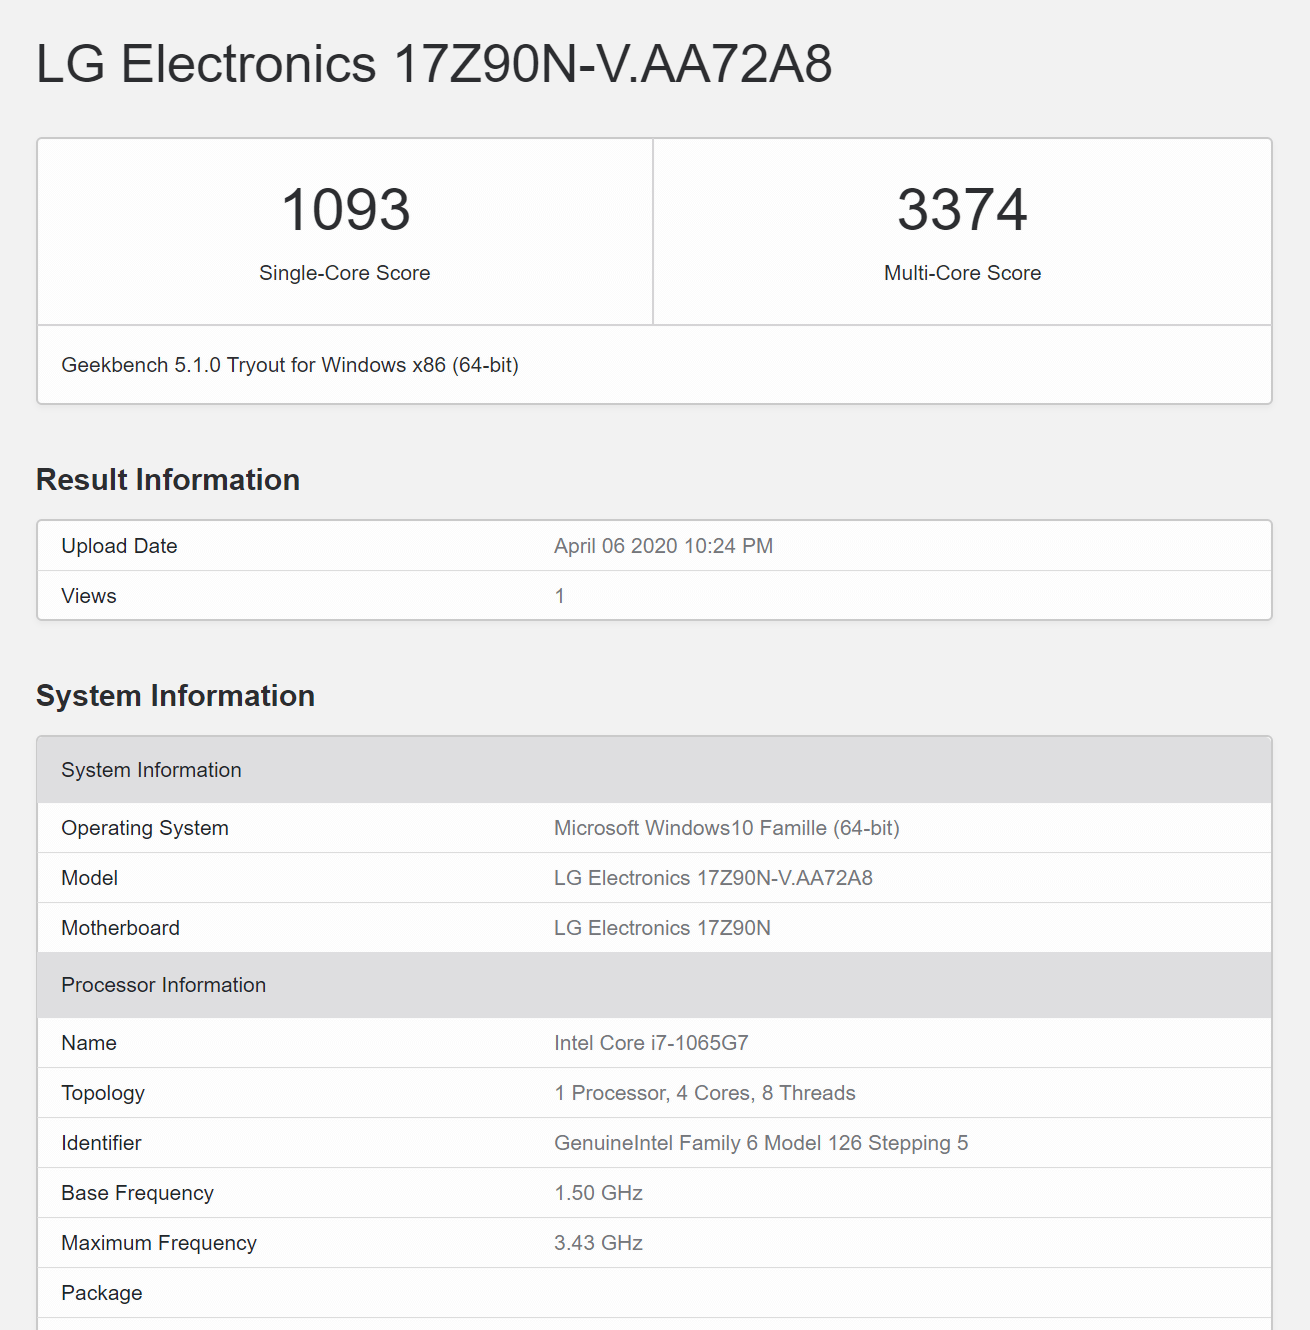
Task: Click the LG Electronics 17Z90N-V.AA72A8 page title
Action: [433, 64]
